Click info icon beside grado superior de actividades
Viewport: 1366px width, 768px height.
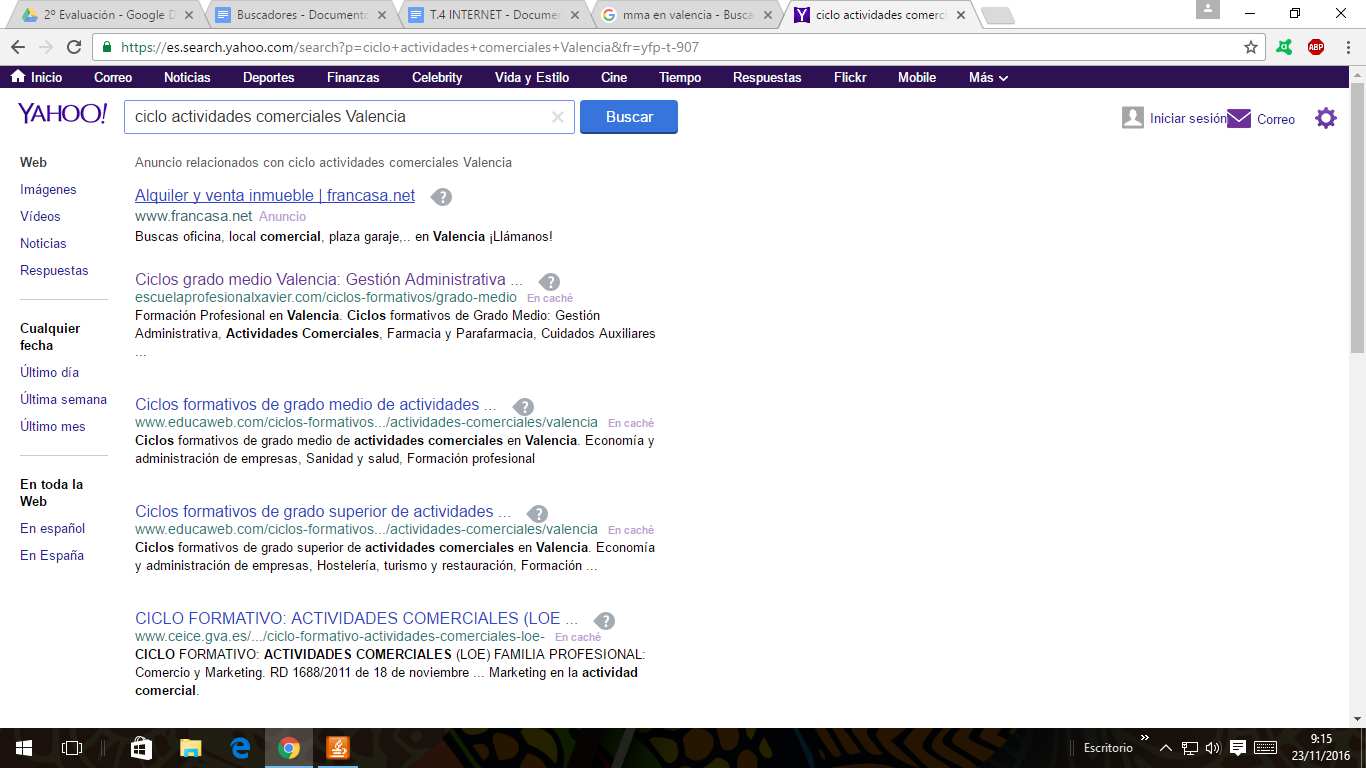(x=537, y=513)
